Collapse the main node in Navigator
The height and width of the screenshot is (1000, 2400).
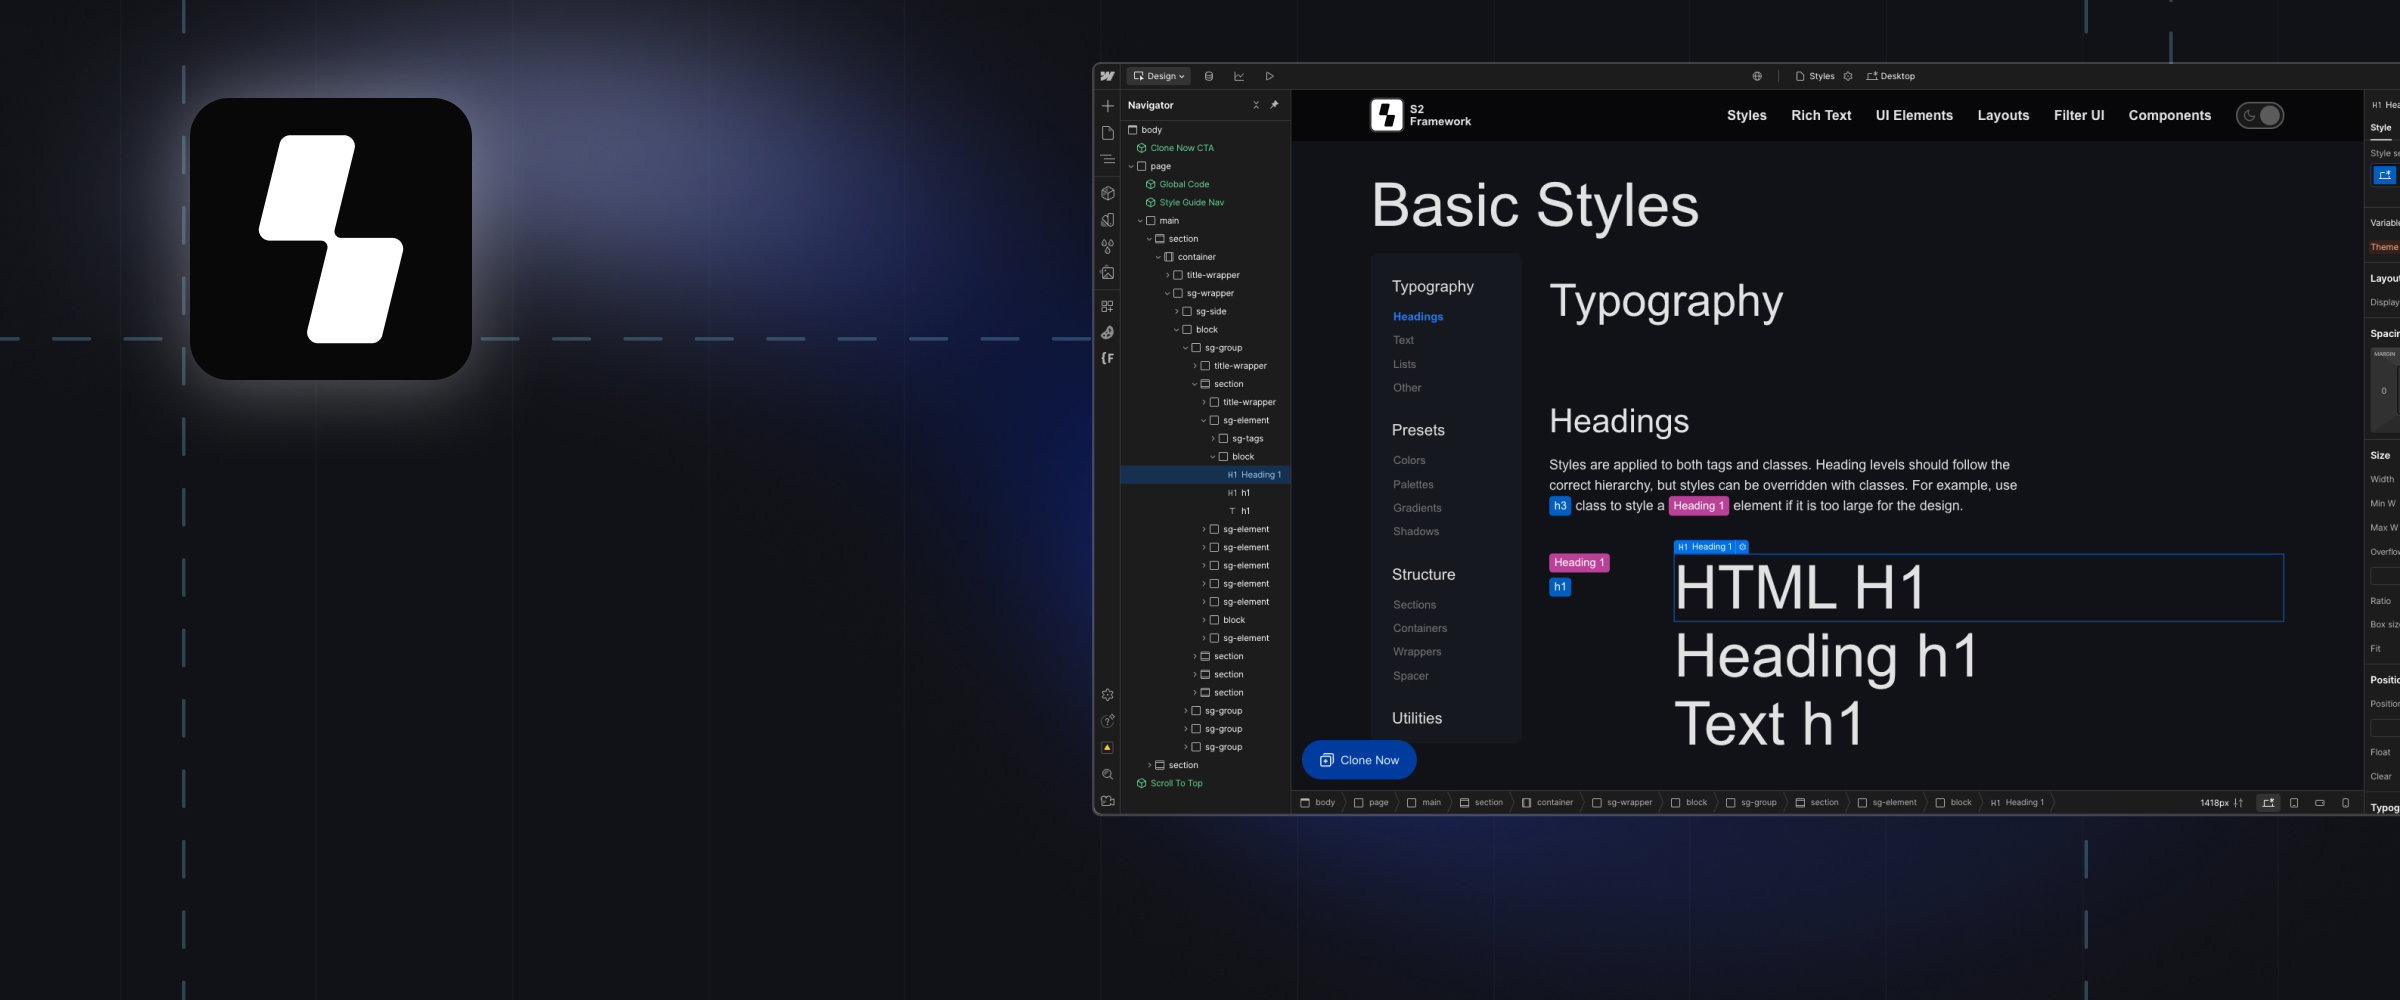(x=1140, y=221)
